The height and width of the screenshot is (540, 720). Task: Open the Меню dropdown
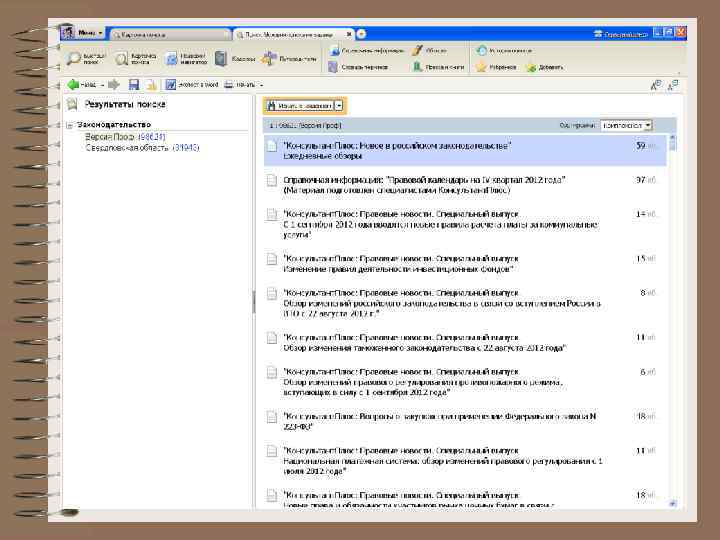[83, 33]
